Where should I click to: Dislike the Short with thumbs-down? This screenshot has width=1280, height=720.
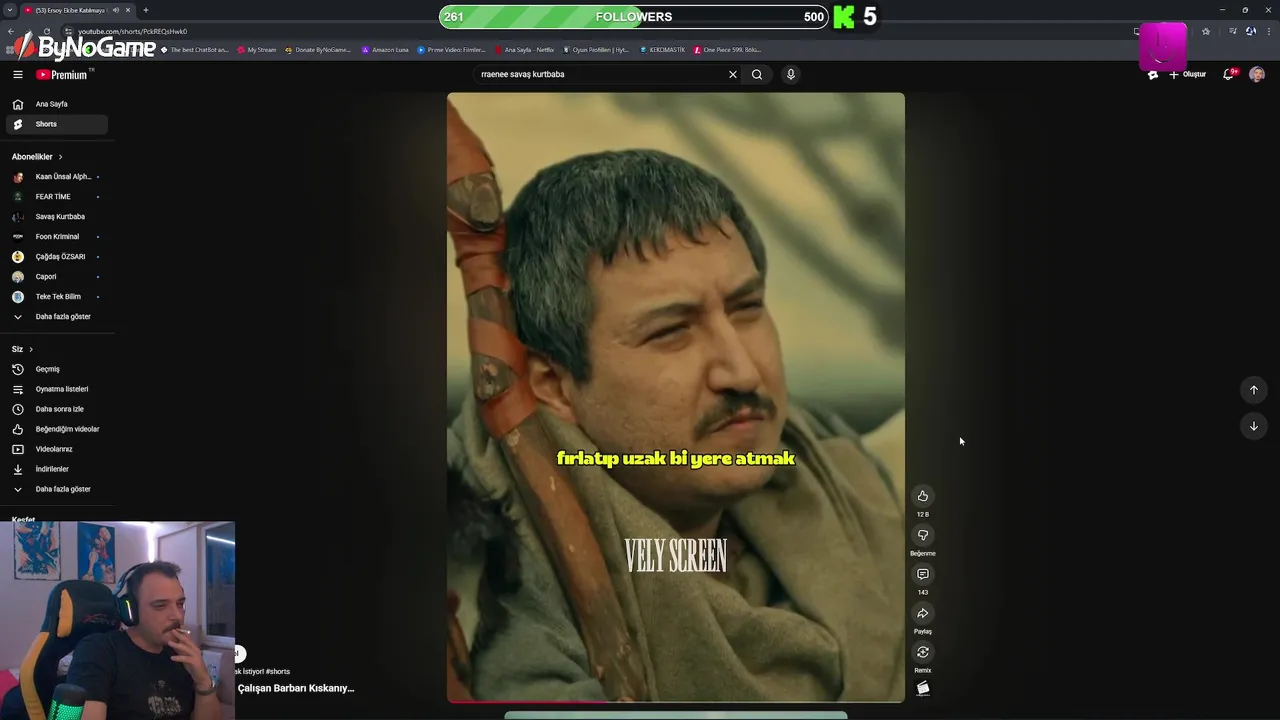pos(923,535)
